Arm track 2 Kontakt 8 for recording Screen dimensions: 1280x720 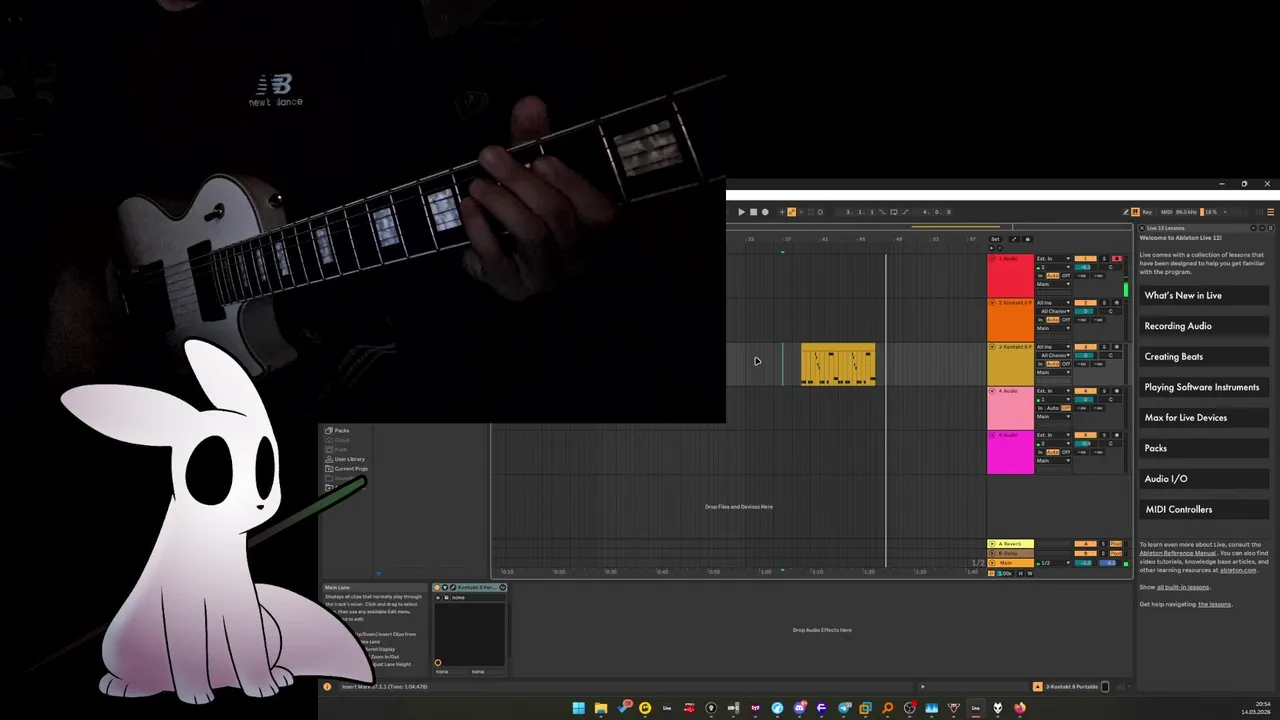[1117, 303]
